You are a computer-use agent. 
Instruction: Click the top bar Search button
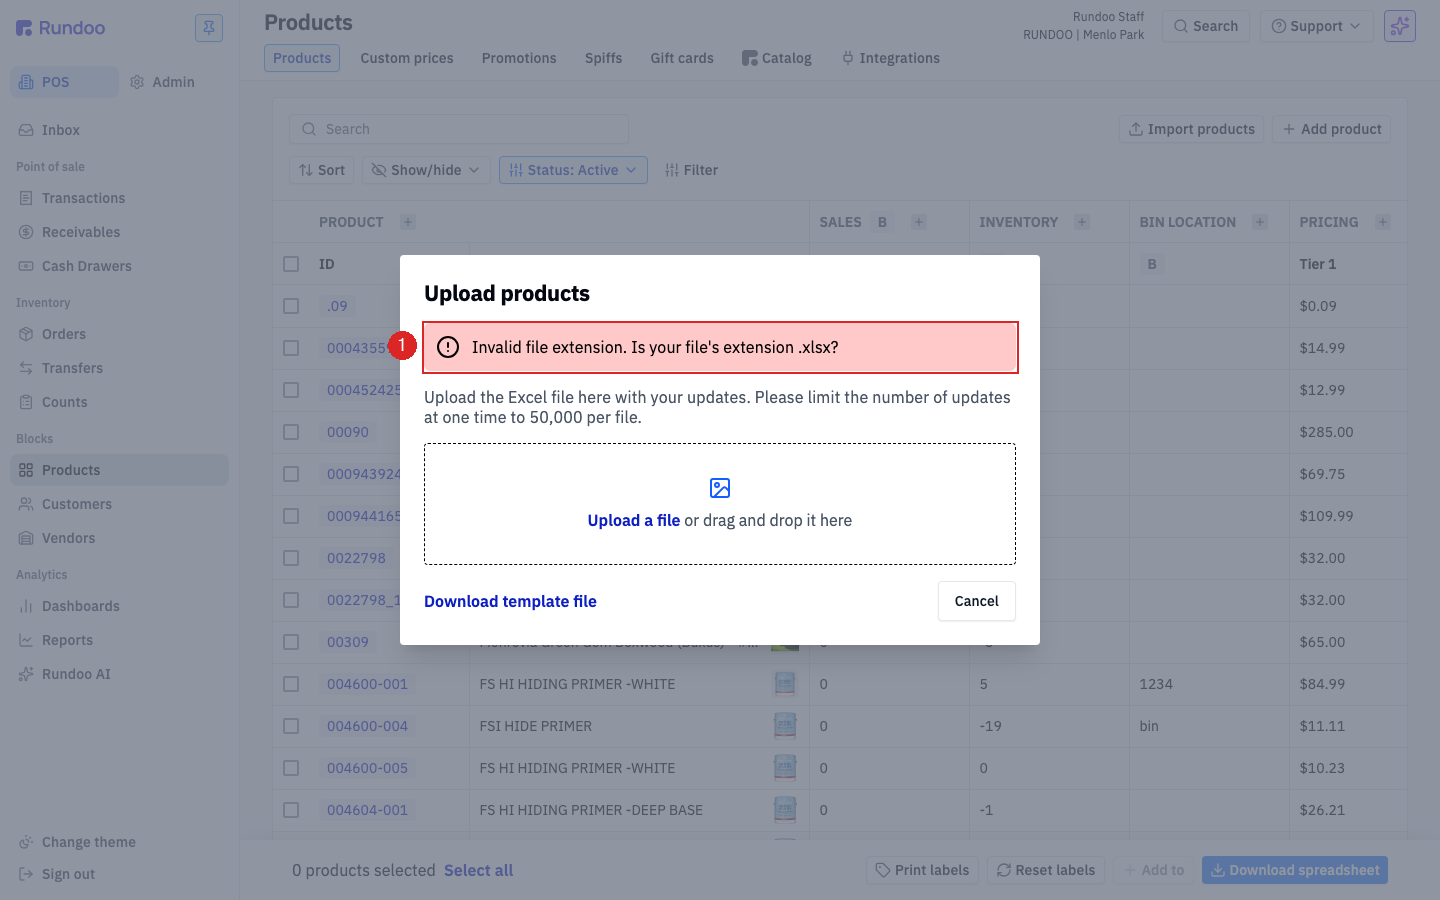[1206, 26]
